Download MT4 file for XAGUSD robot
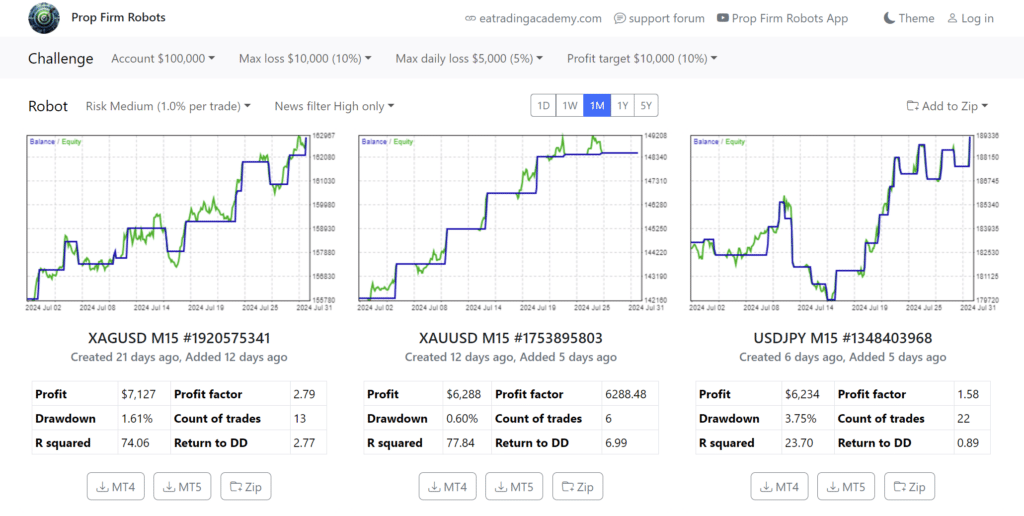 click(117, 487)
